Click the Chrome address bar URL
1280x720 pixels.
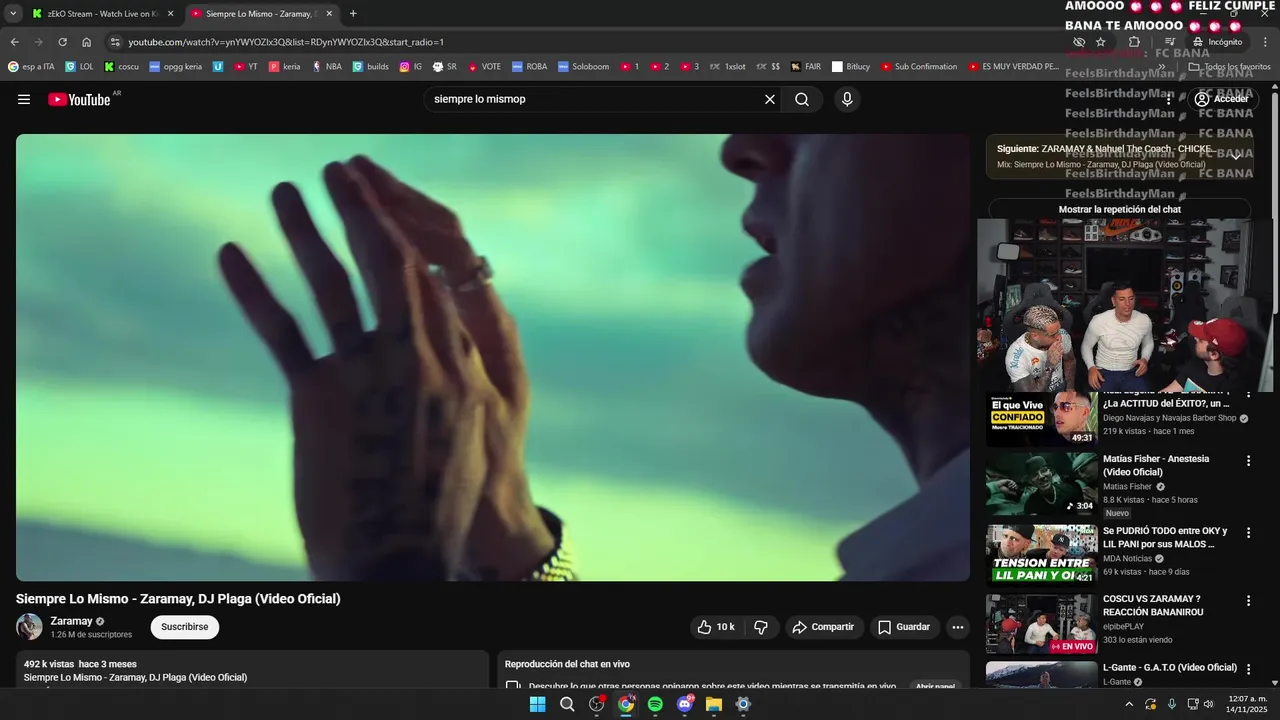(286, 42)
